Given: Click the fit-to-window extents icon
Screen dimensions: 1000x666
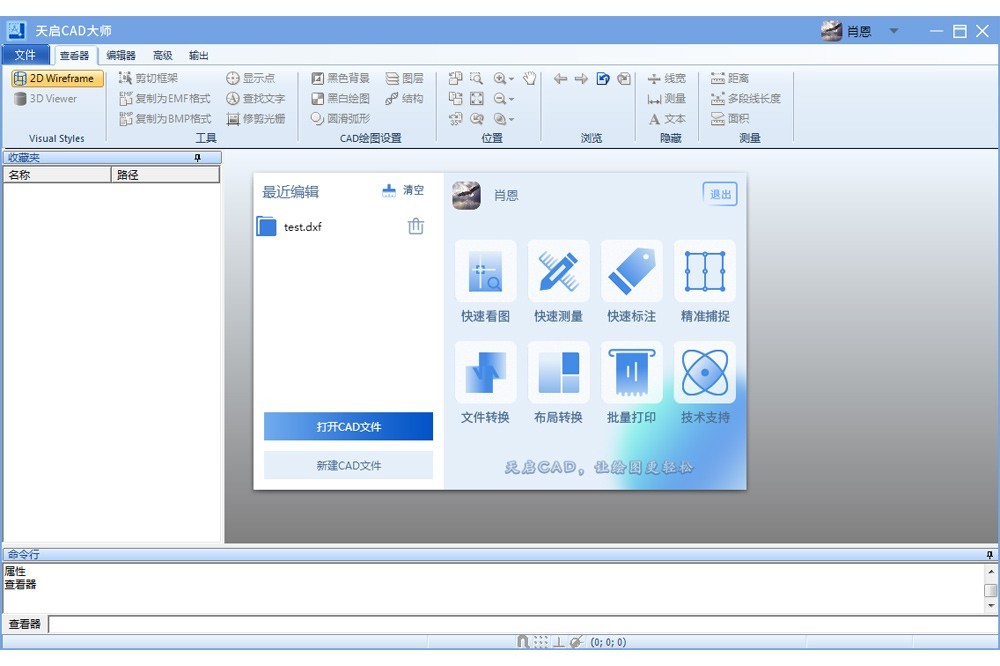Looking at the screenshot, I should [x=476, y=99].
